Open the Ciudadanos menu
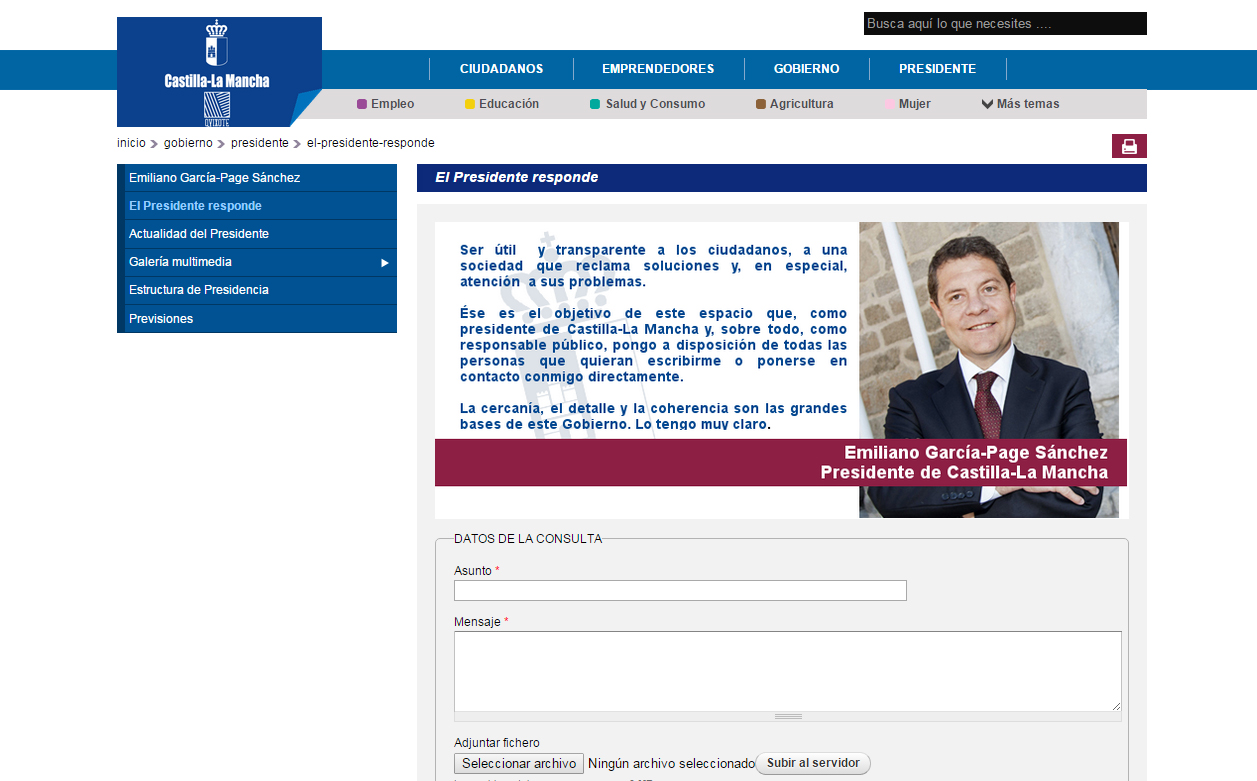1257x781 pixels. coord(501,69)
